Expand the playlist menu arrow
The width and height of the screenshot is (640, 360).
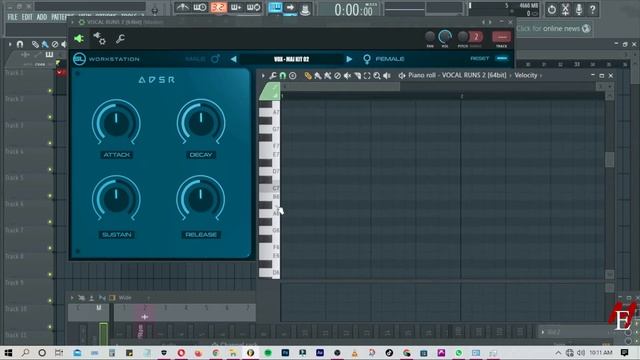[10, 44]
